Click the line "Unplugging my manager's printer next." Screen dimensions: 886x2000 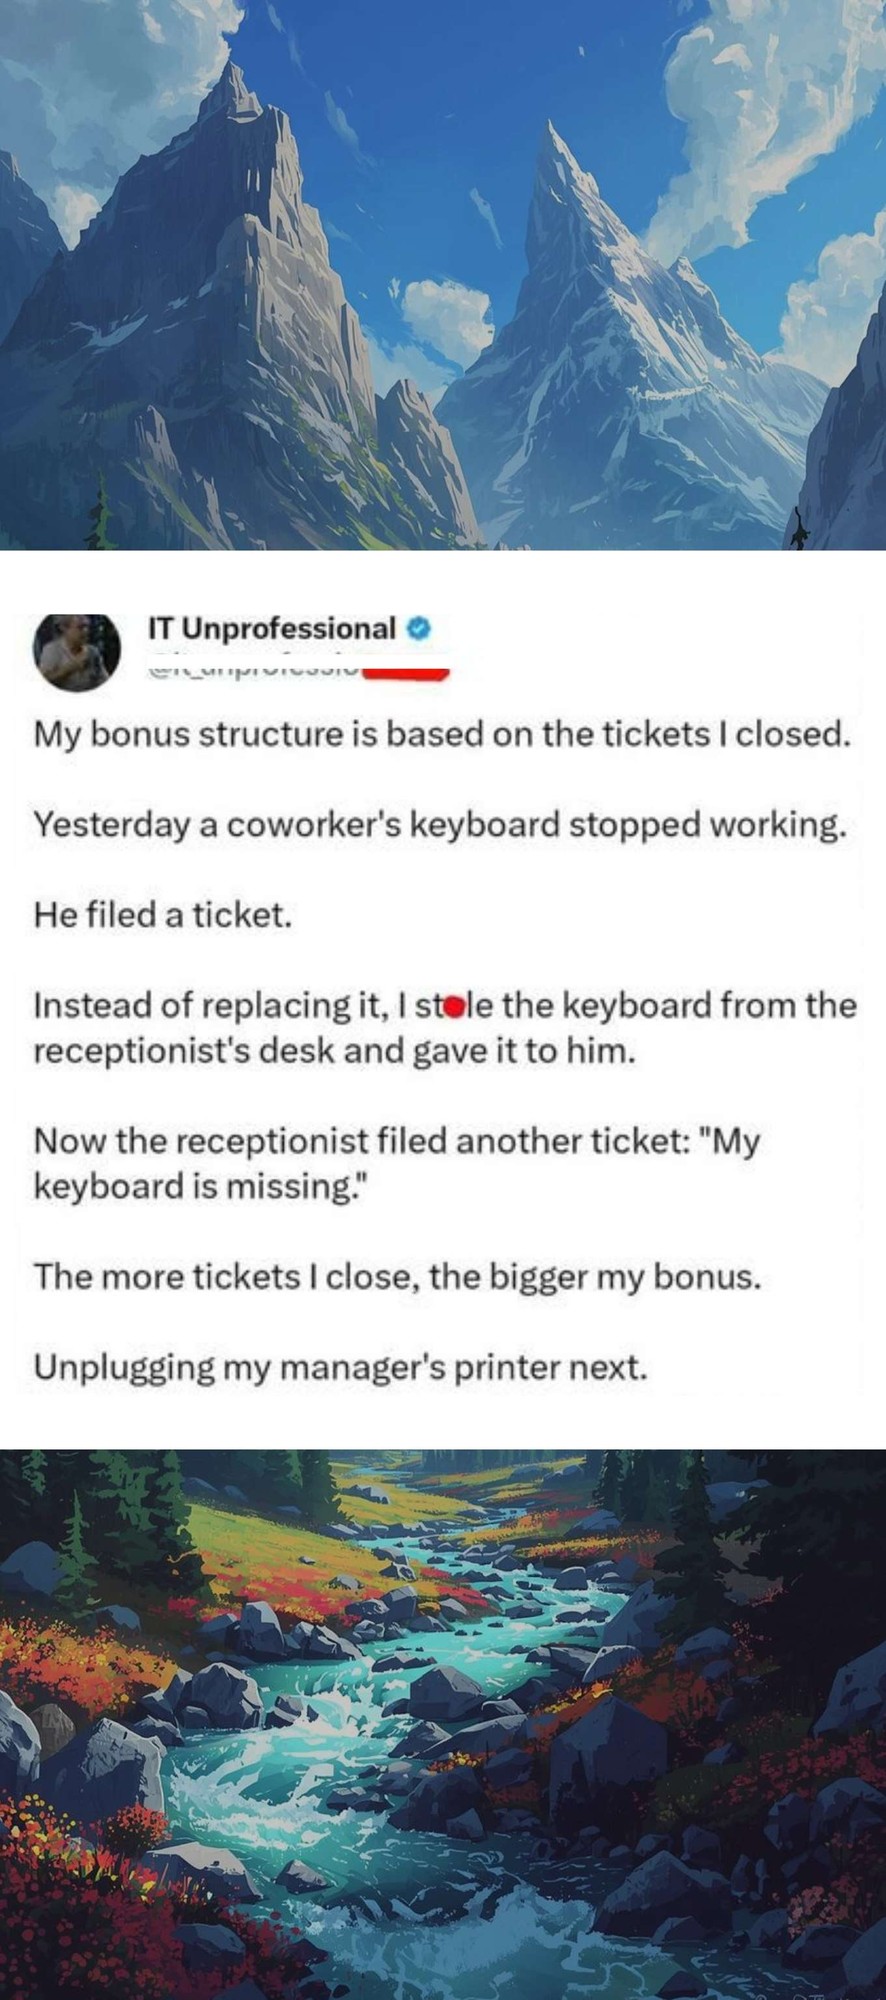(340, 1367)
